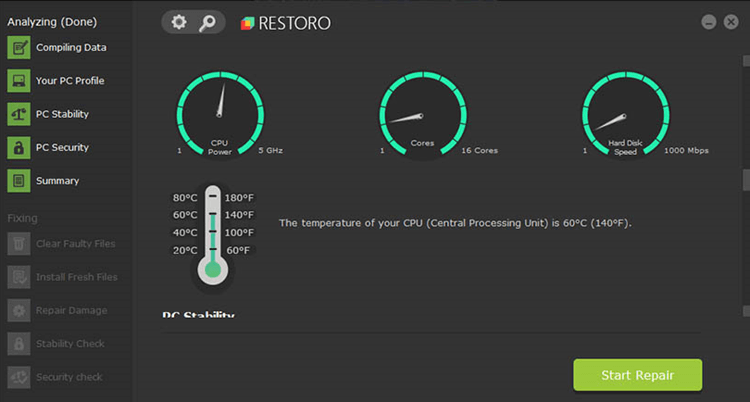This screenshot has width=750, height=402.
Task: Select the PC Security padlock icon
Action: pos(19,147)
